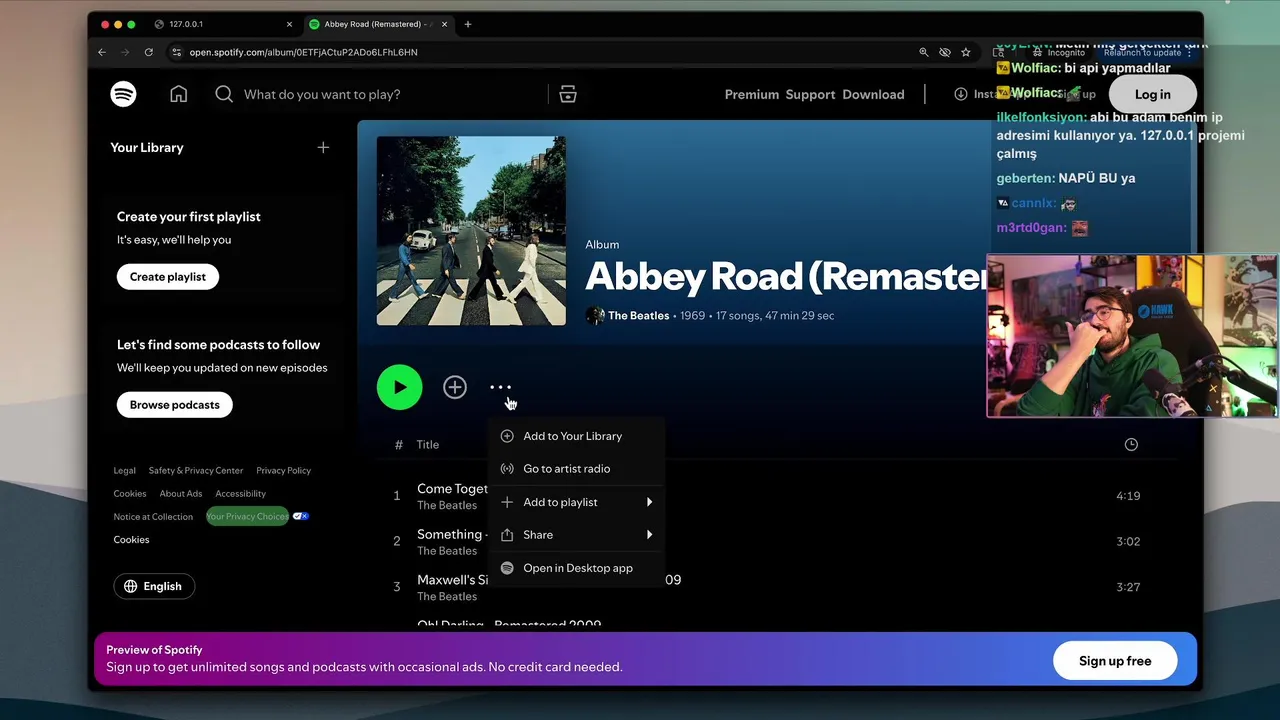Screen dimensions: 1280x720
Task: Click the Abbey Road album cover
Action: (x=471, y=231)
